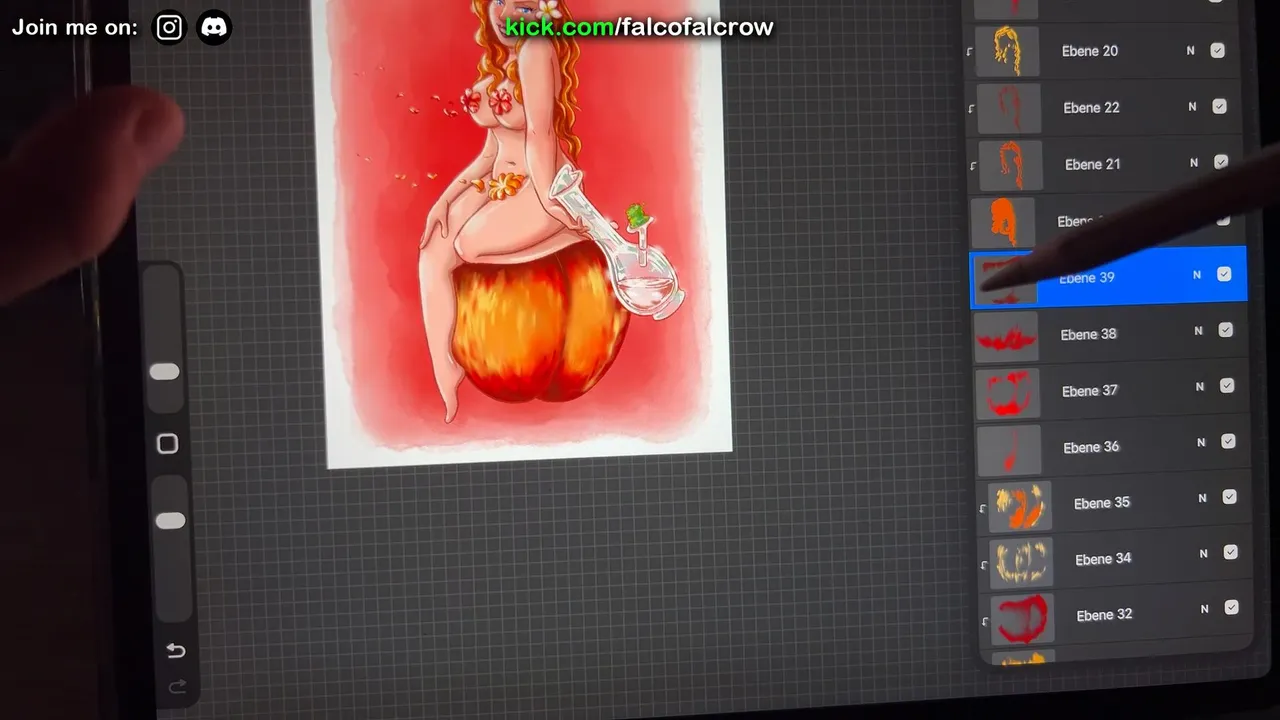
Task: Toggle visibility checkbox of Ebene 37
Action: pyautogui.click(x=1227, y=386)
